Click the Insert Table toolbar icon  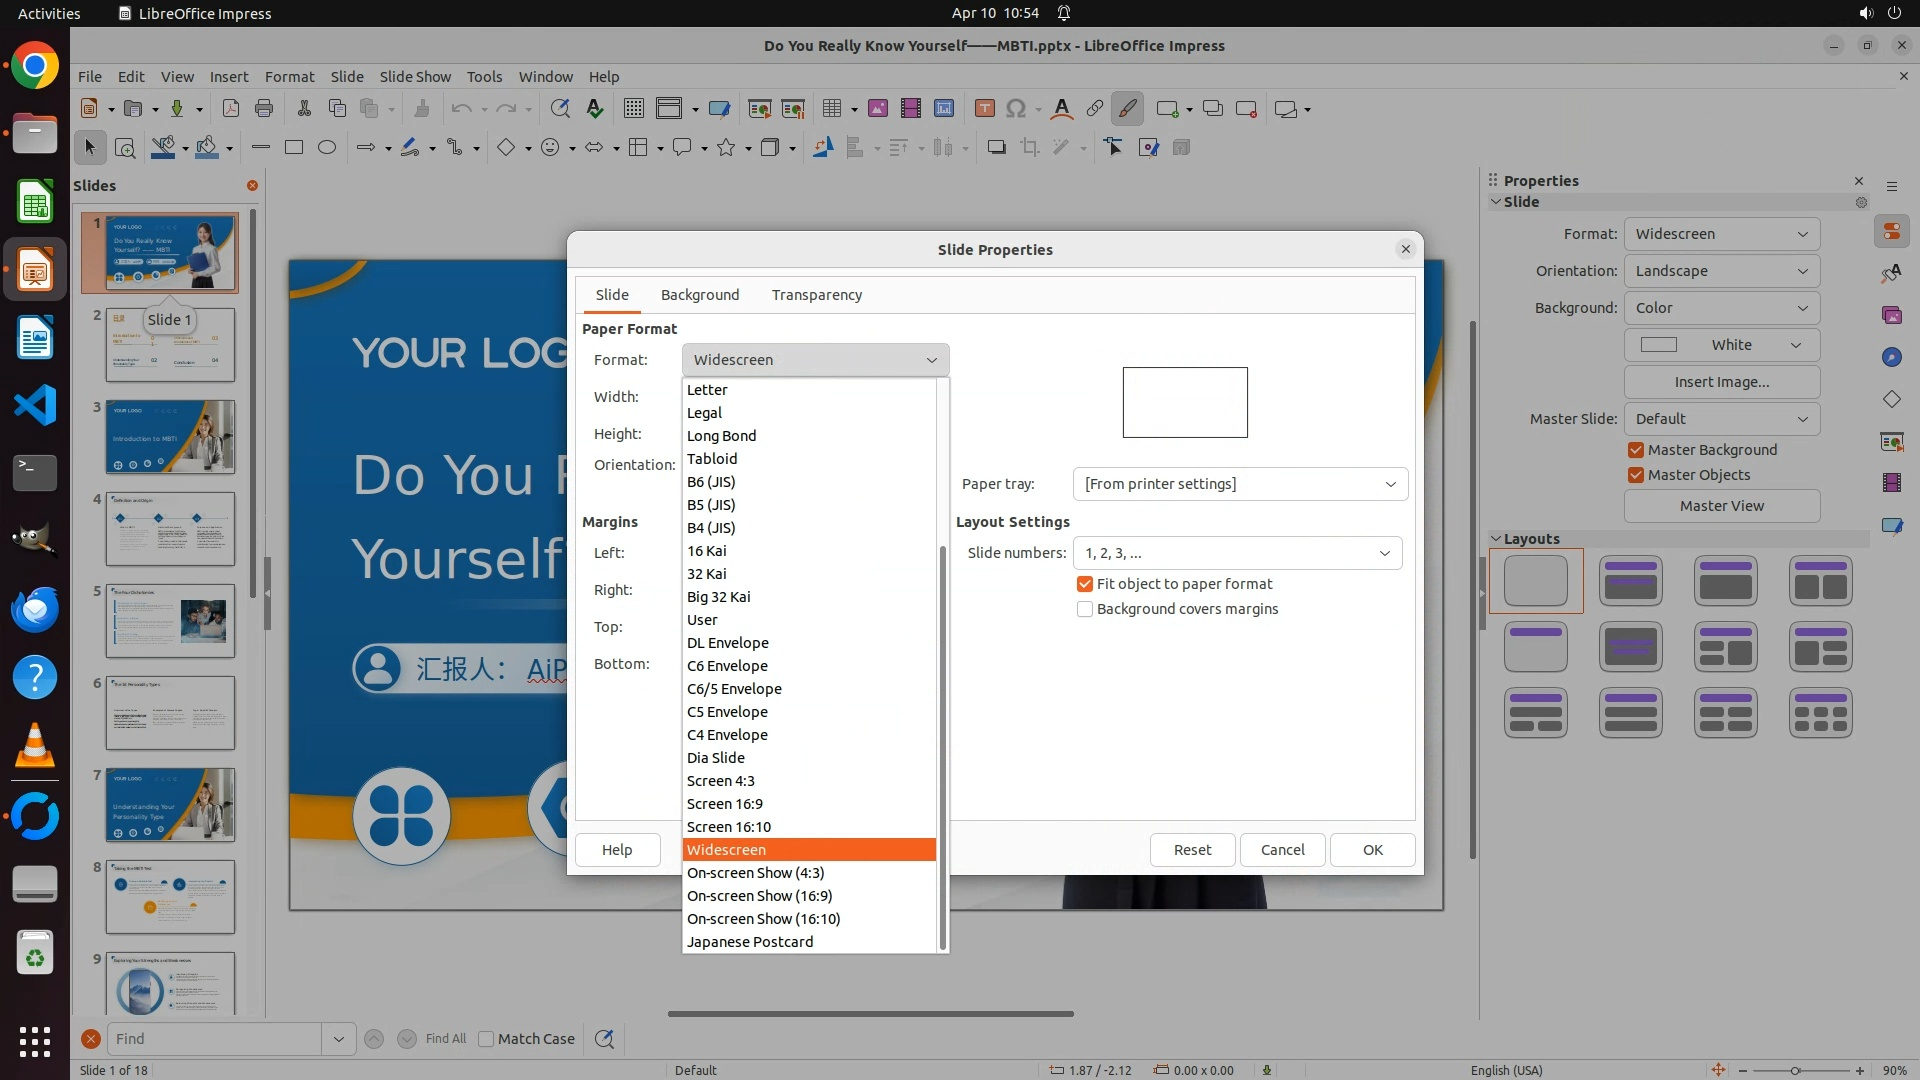click(x=831, y=109)
